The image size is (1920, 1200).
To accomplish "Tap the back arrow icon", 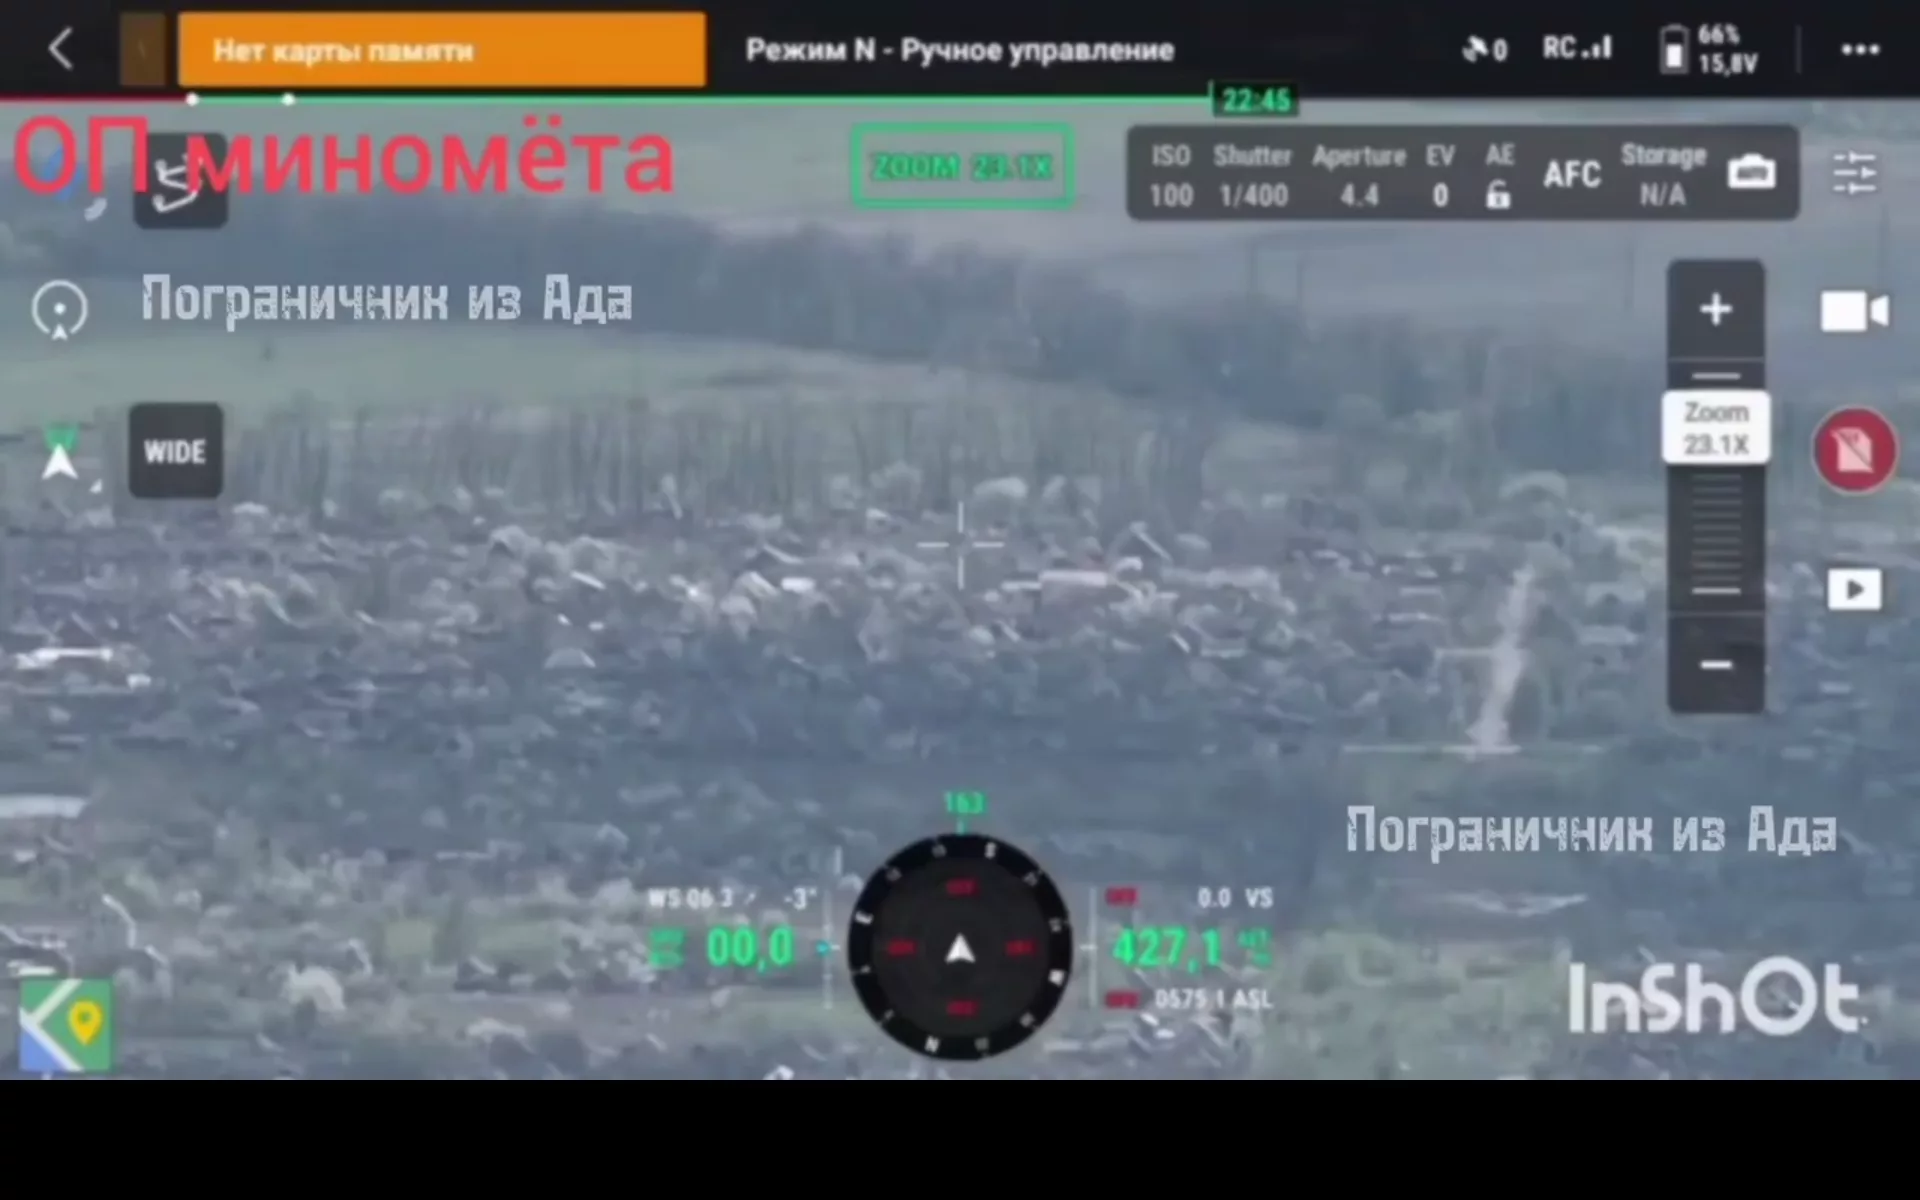I will pyautogui.click(x=62, y=48).
